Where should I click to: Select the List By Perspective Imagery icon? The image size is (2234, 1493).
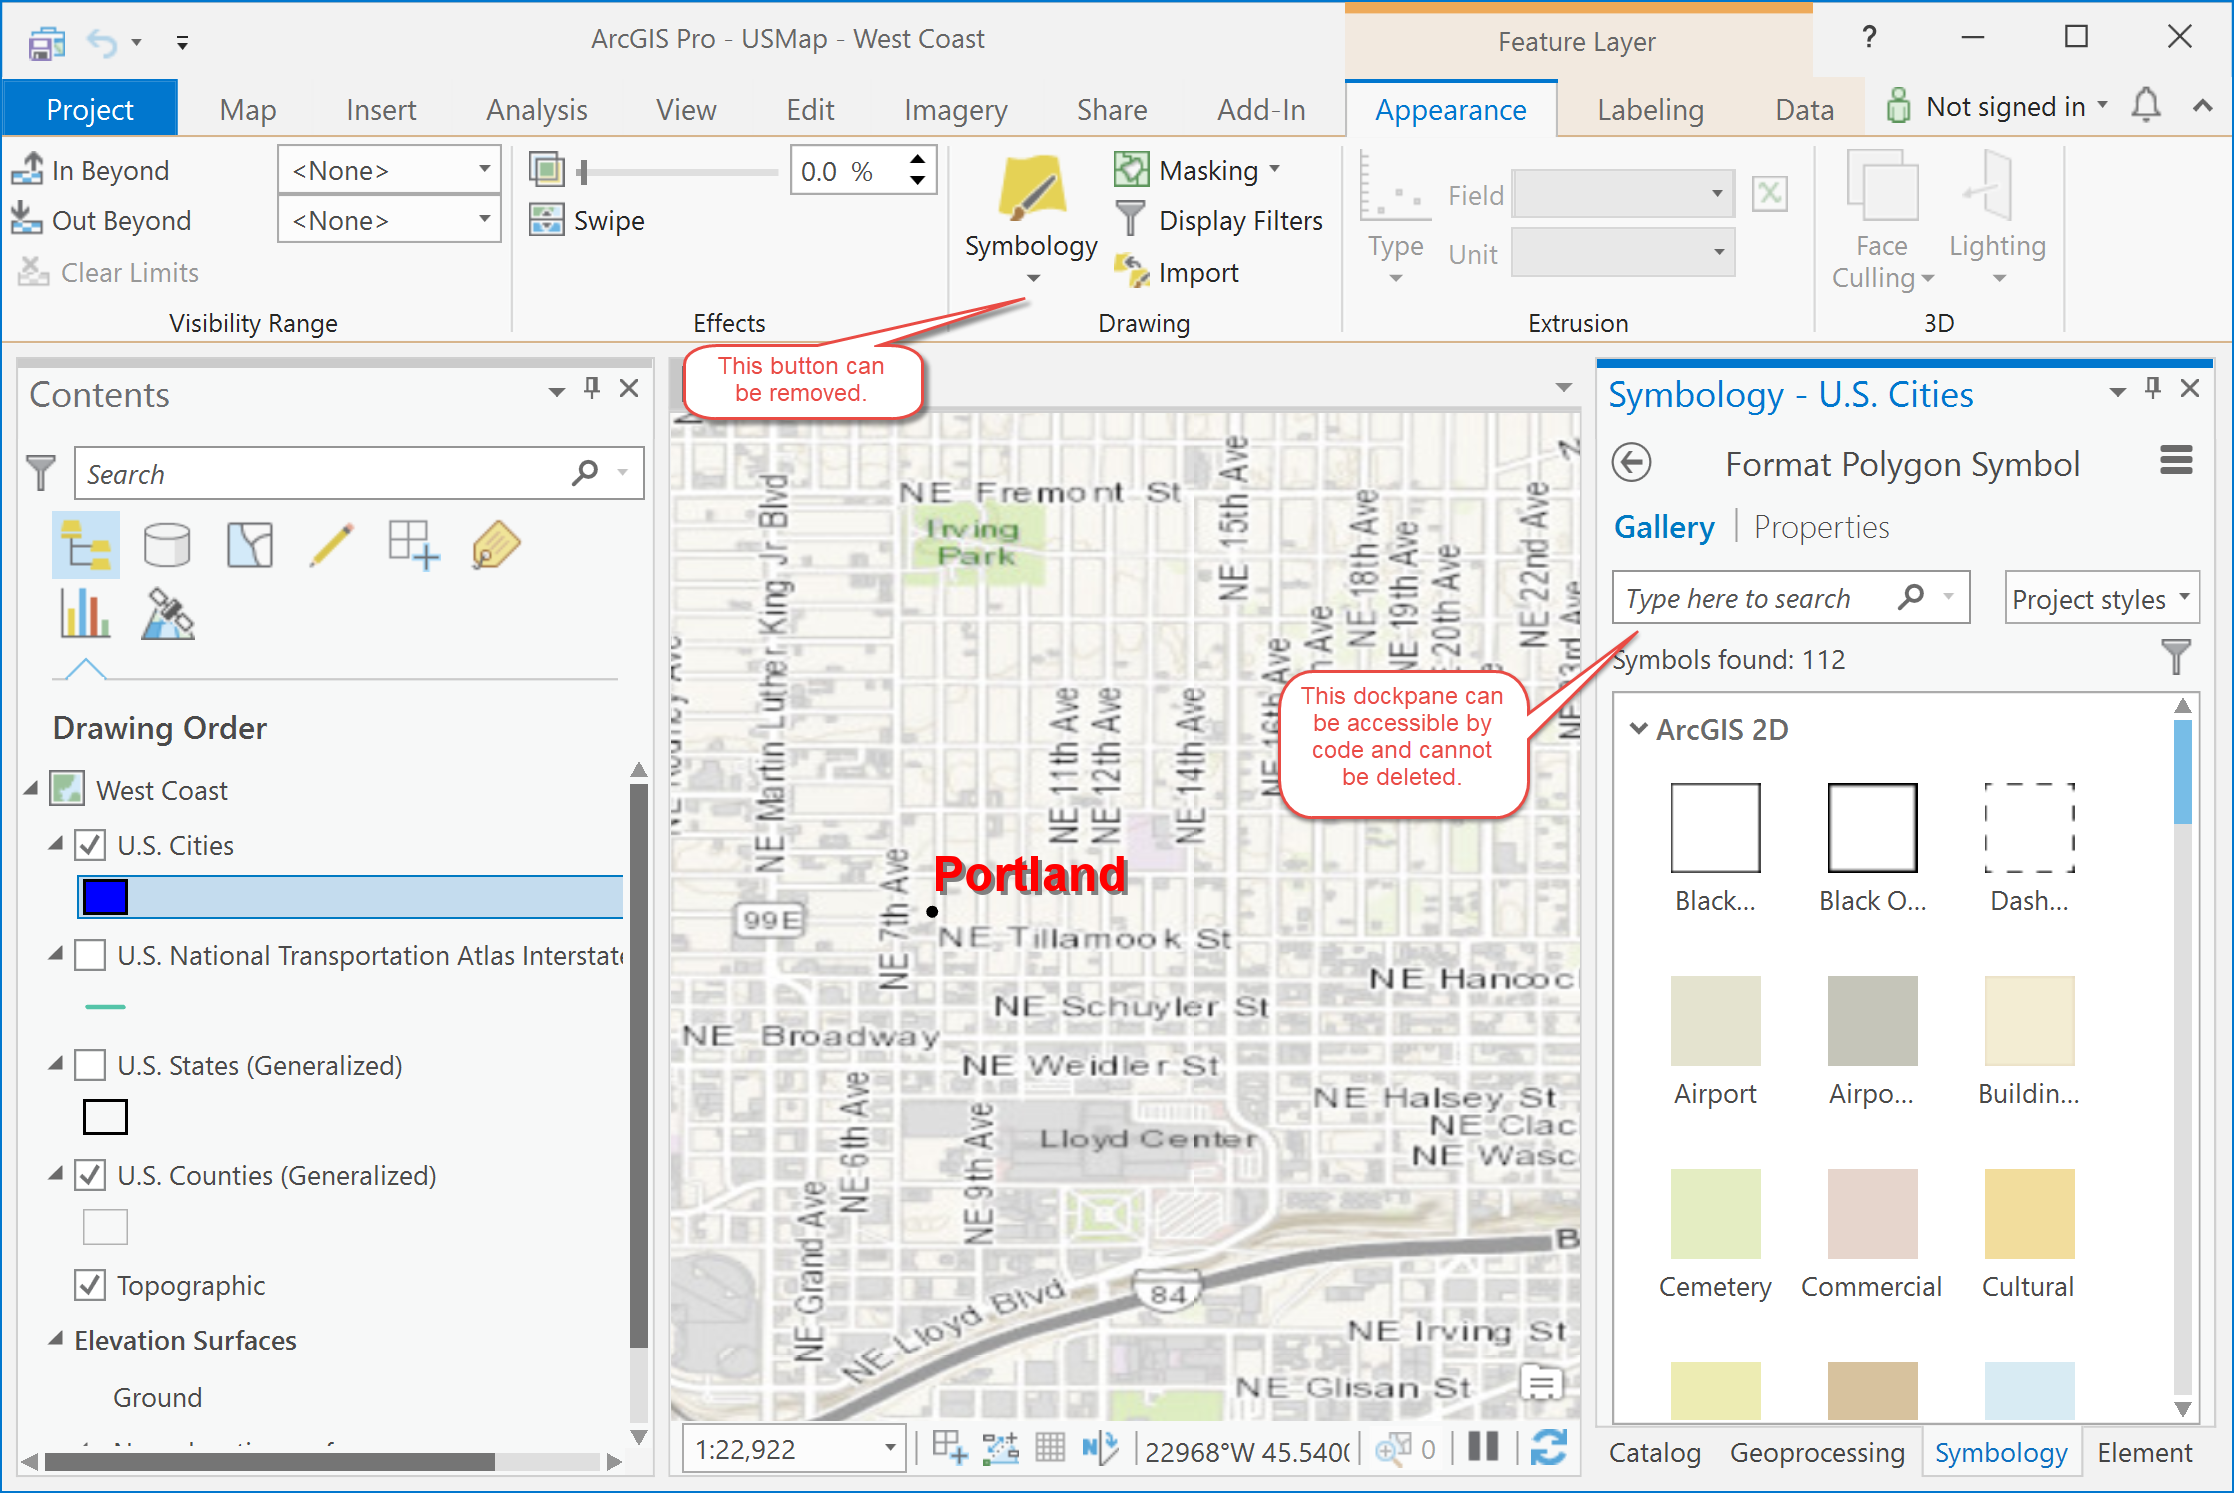(167, 612)
